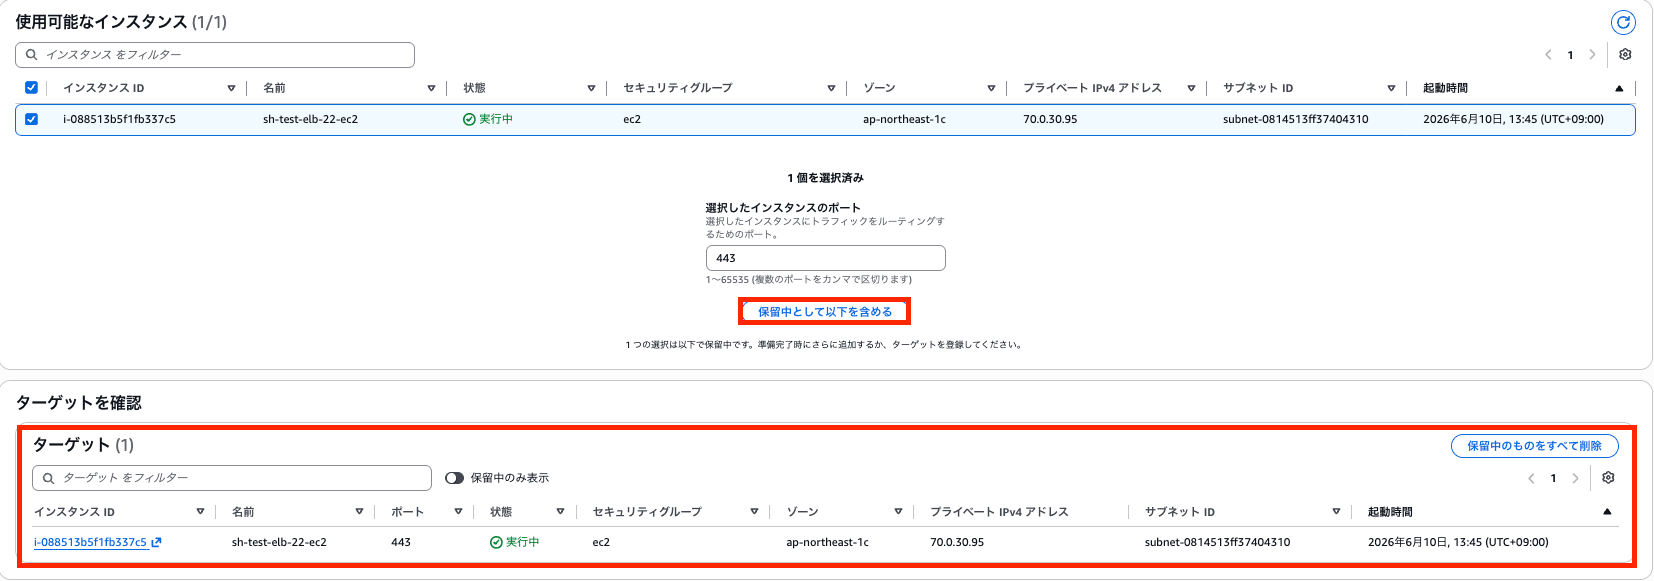
Task: Sort available instances by プライベート IPv4 アドレス
Action: pyautogui.click(x=1191, y=88)
